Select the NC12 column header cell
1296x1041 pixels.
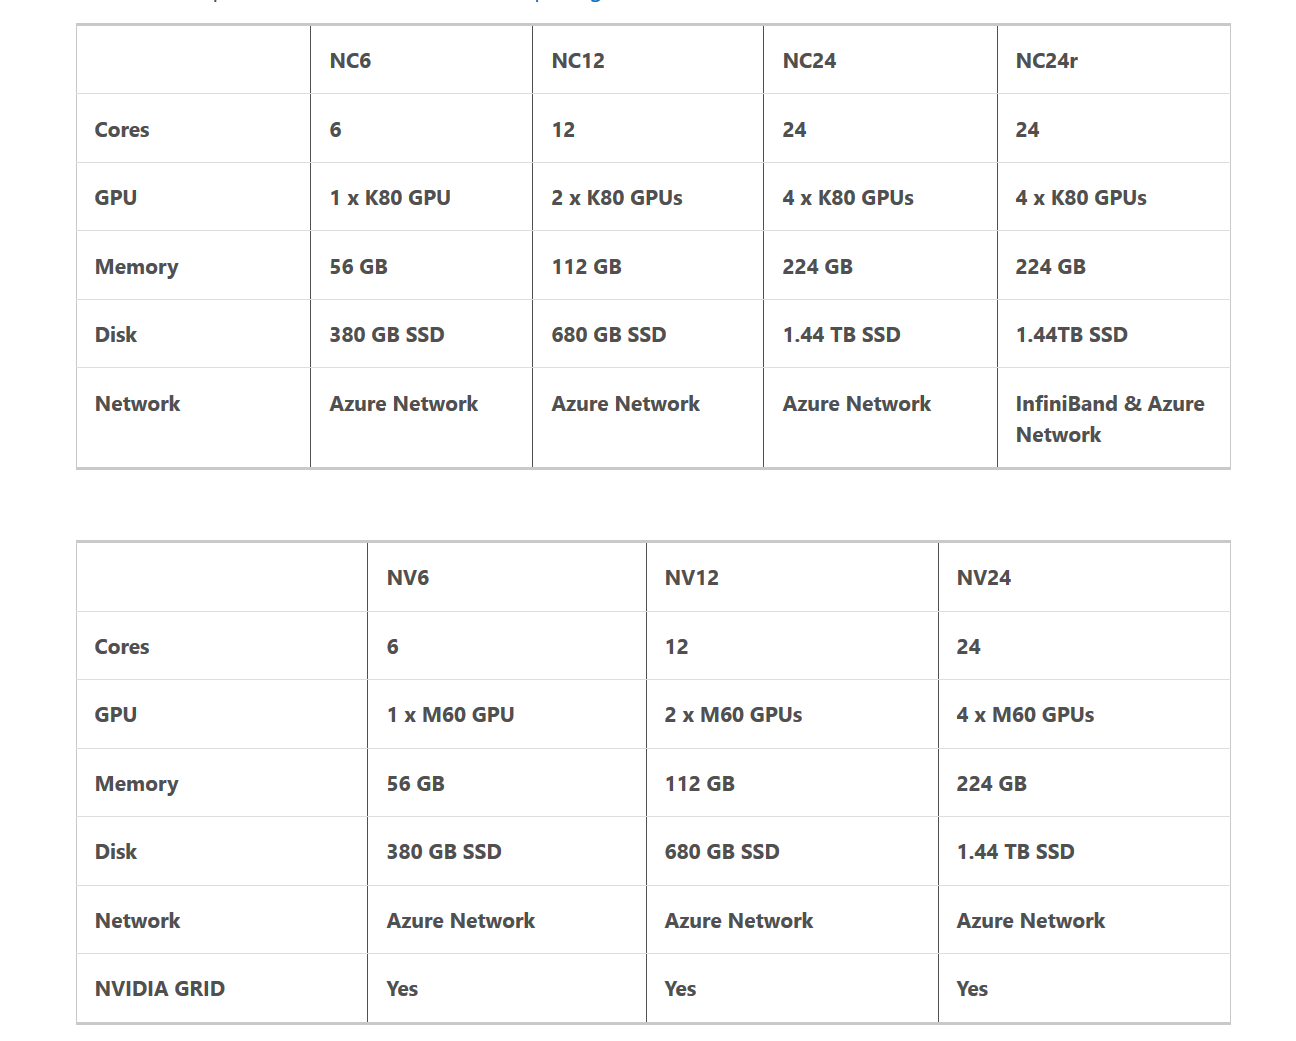click(x=648, y=60)
